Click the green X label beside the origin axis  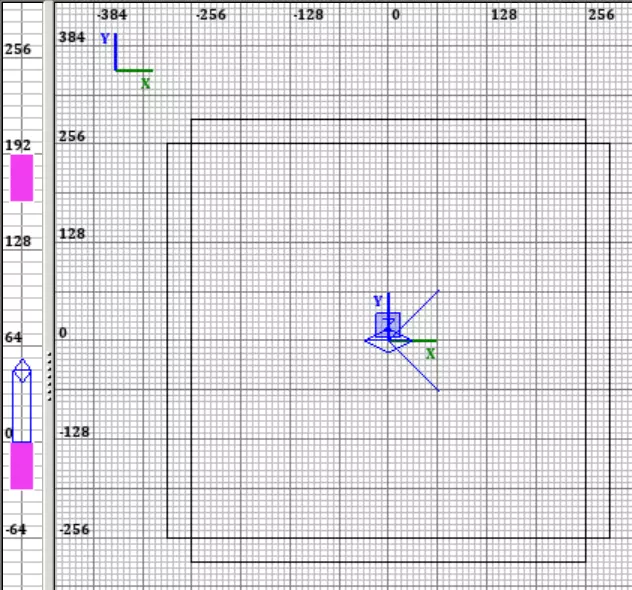430,354
